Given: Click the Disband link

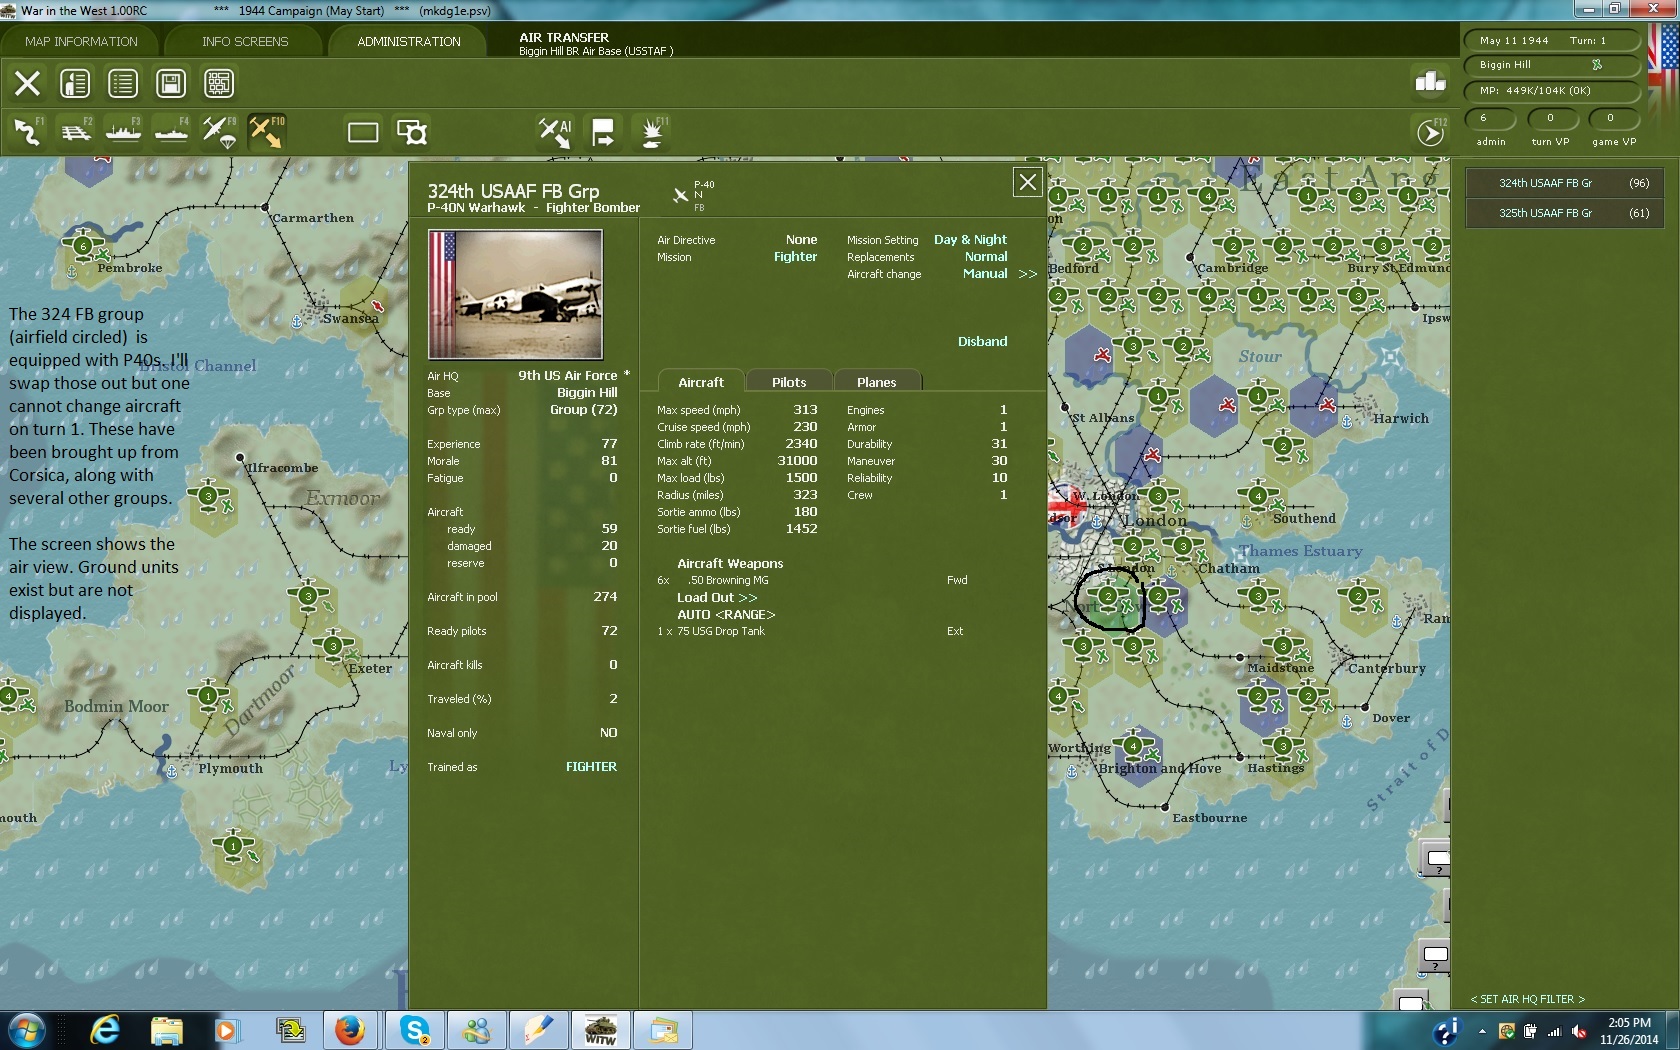Looking at the screenshot, I should pyautogui.click(x=982, y=341).
